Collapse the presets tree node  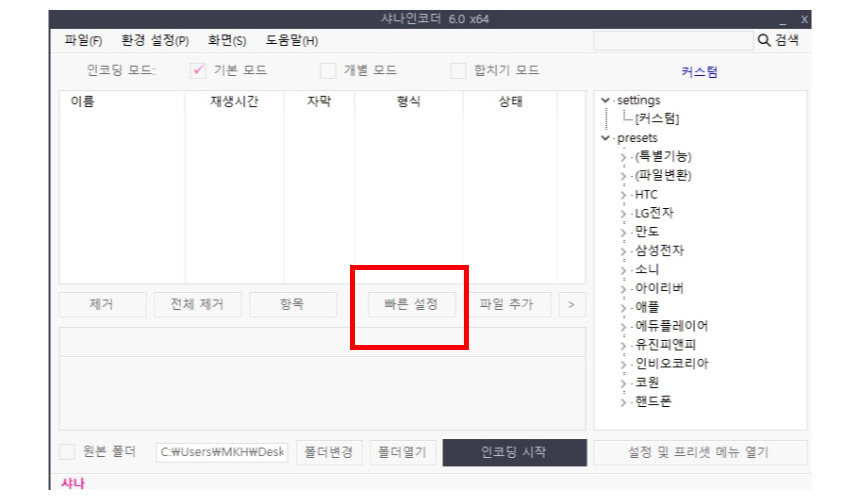coord(606,138)
